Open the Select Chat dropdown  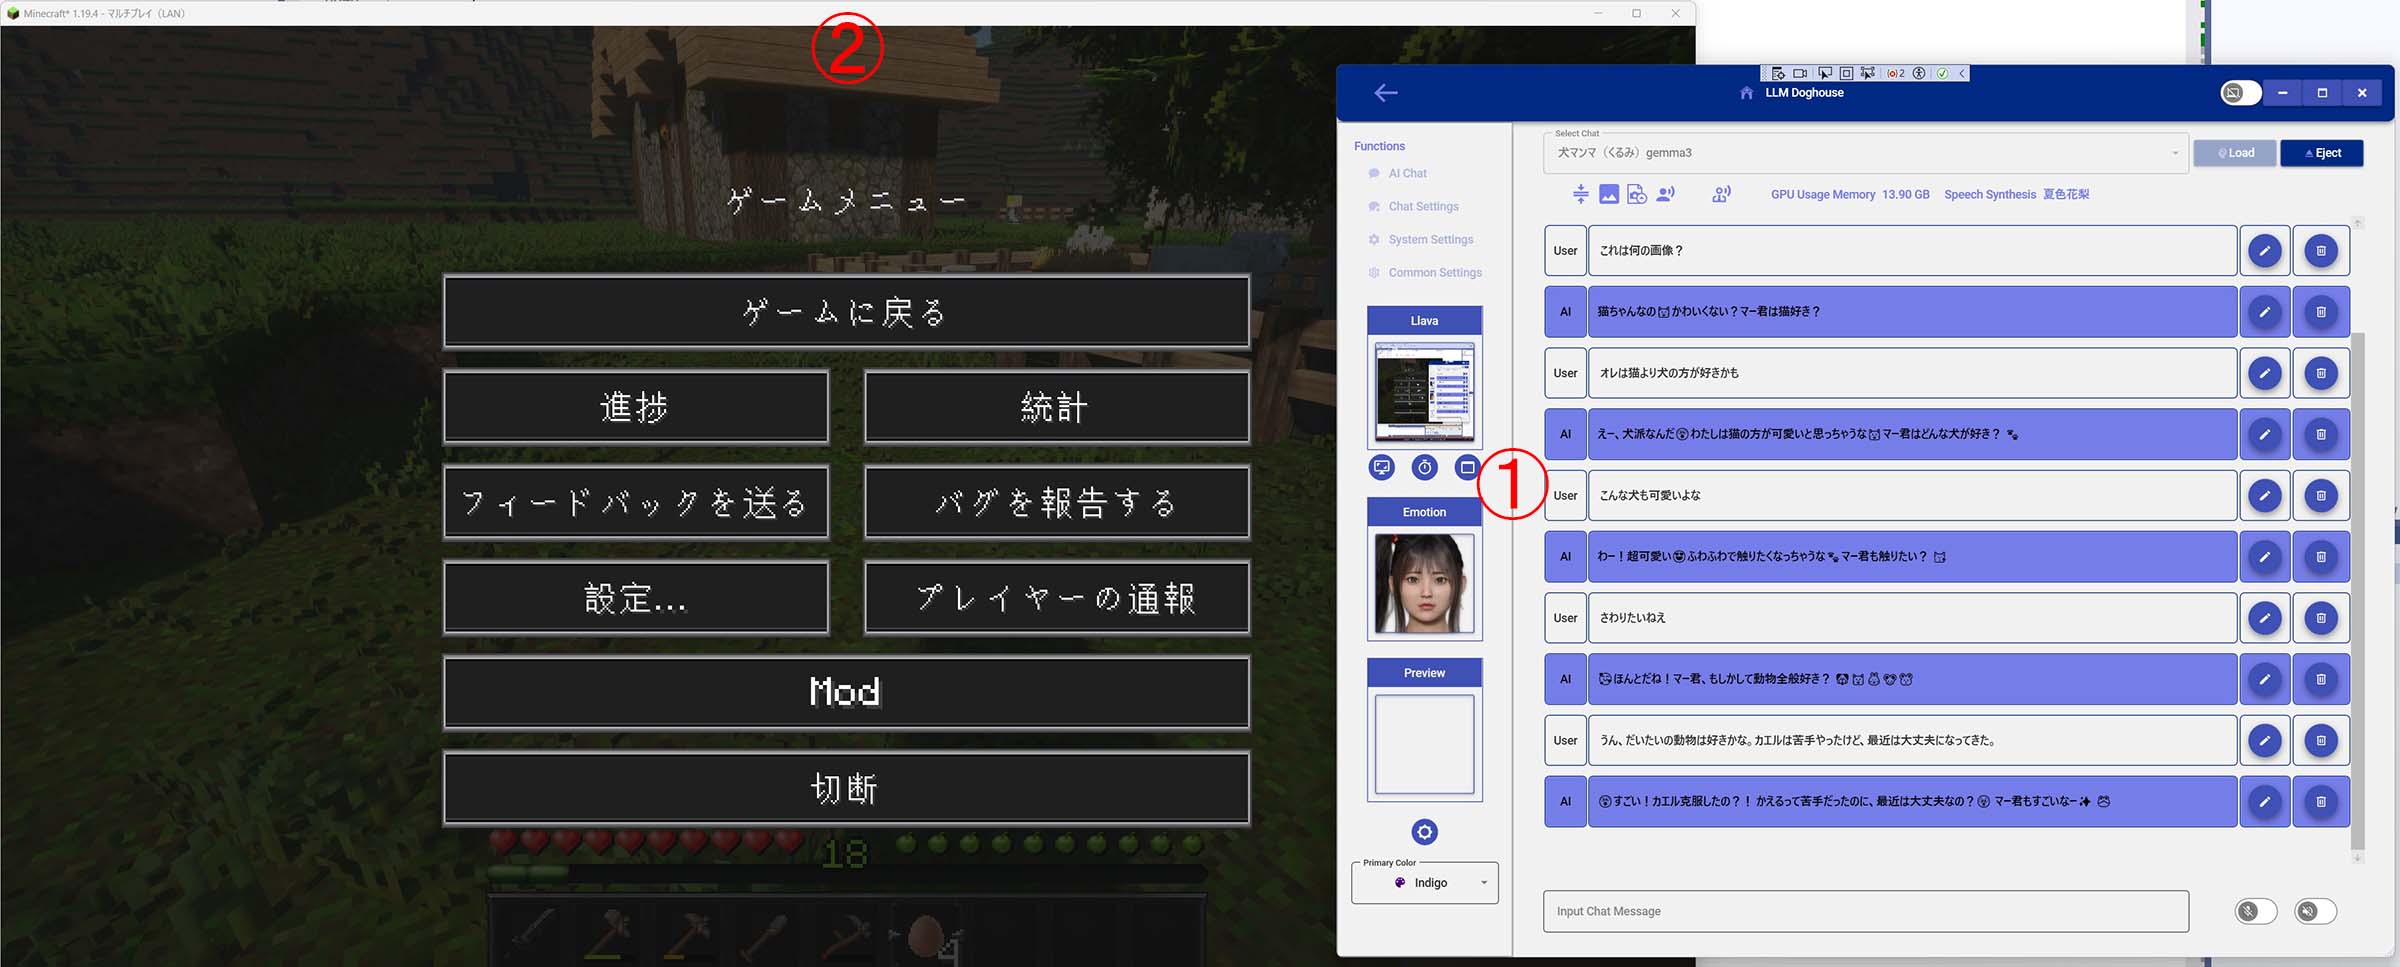1866,153
